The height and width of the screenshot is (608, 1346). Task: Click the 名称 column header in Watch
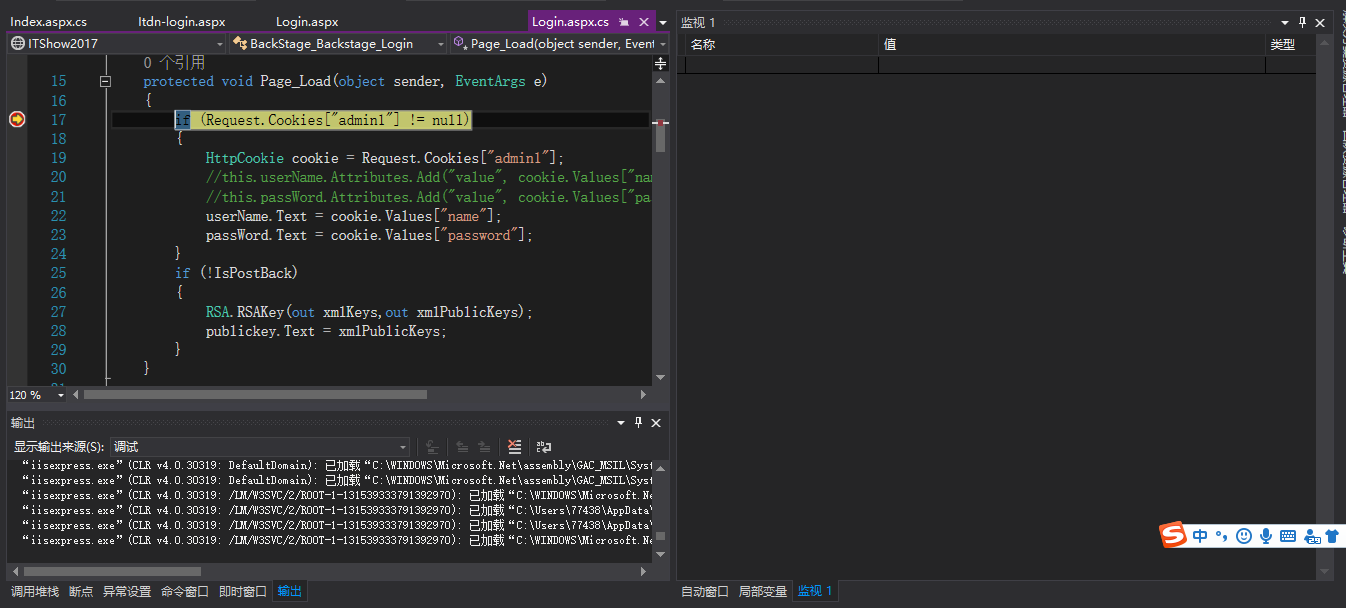pos(781,44)
